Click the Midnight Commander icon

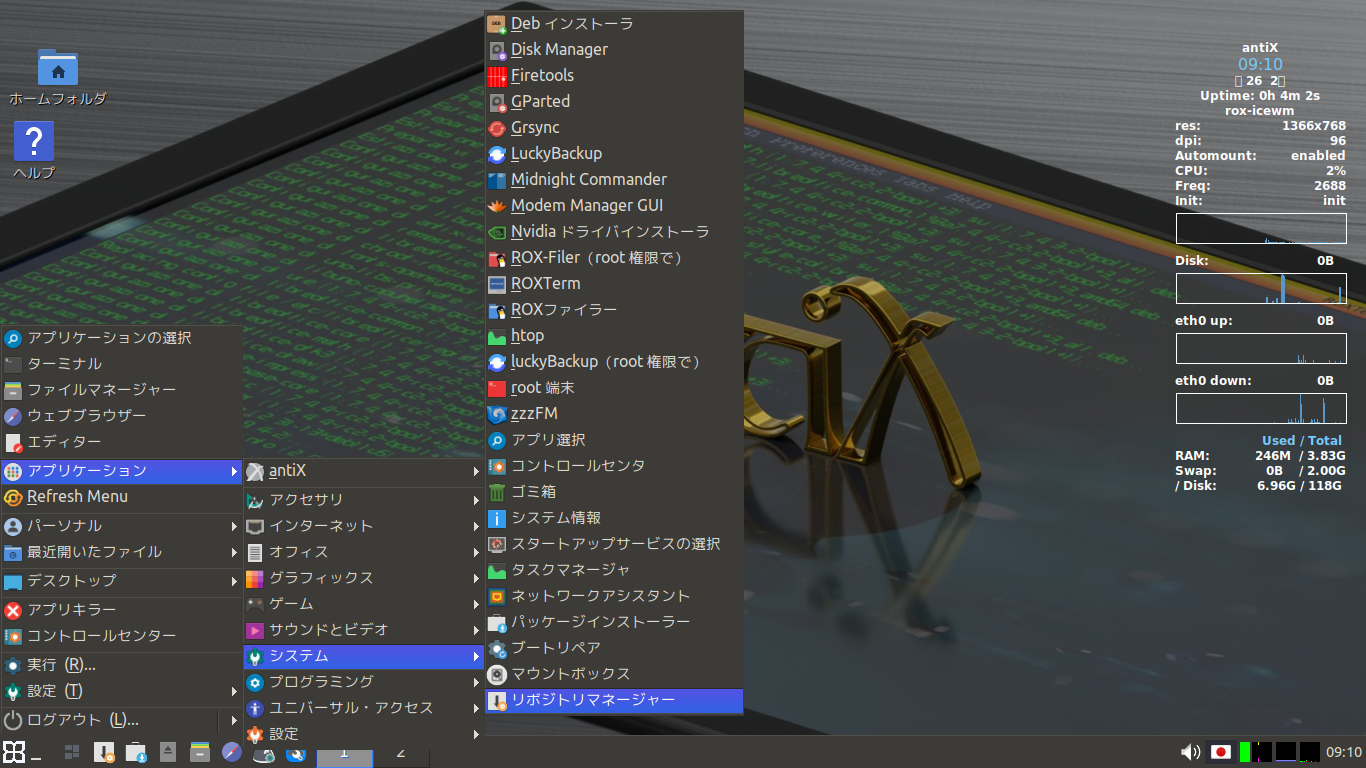coord(497,179)
